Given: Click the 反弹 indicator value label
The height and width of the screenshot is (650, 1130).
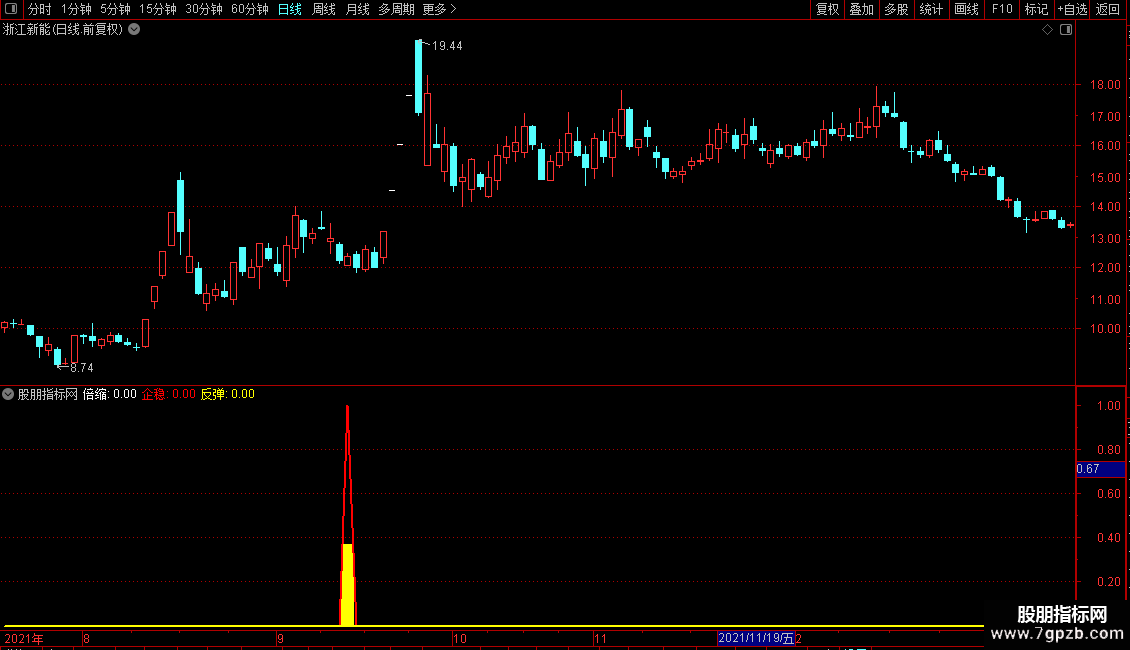Looking at the screenshot, I should pos(228,394).
